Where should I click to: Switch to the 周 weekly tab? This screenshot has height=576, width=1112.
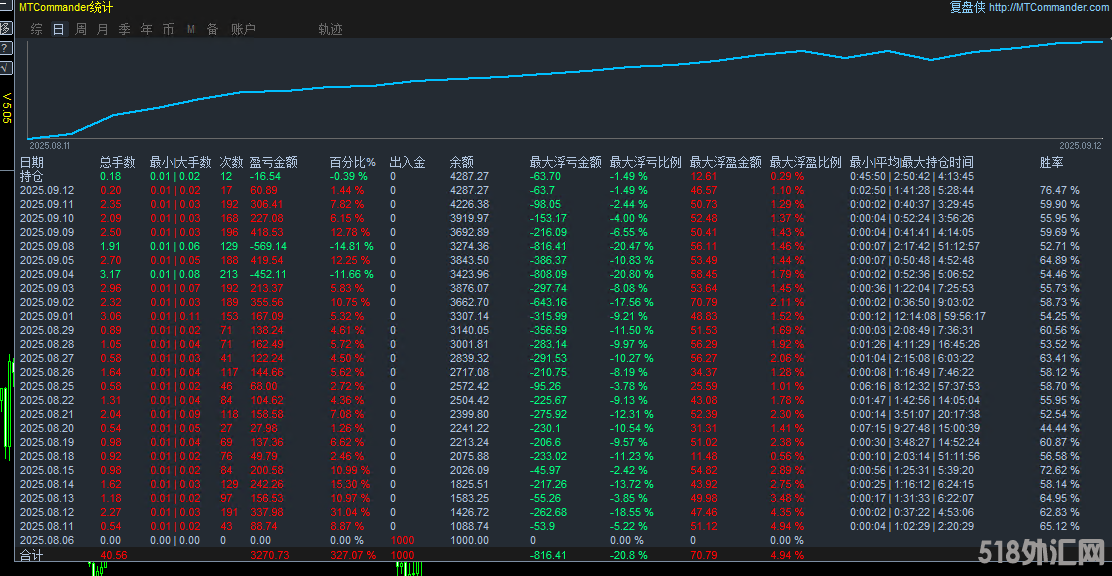[80, 29]
